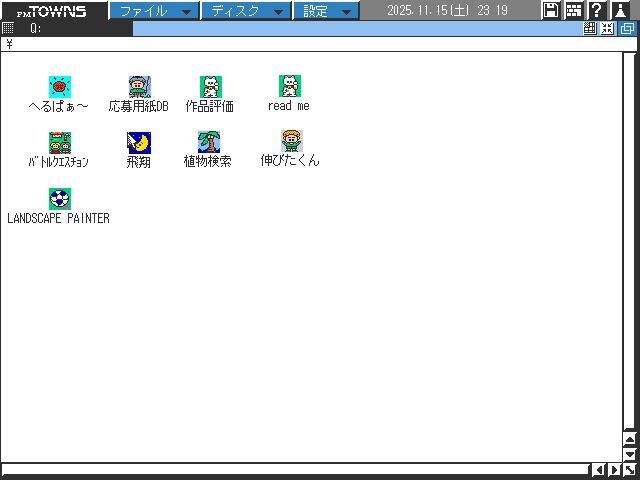The width and height of the screenshot is (640, 480).
Task: Click the overlapping windows icon
Action: point(627,28)
